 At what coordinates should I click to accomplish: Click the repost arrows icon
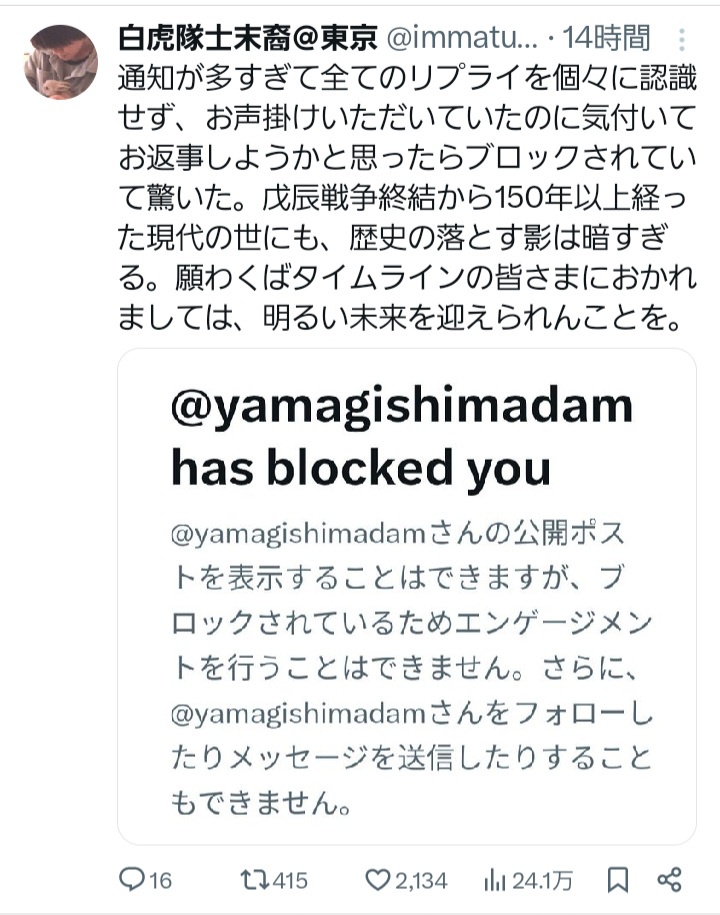coord(254,879)
